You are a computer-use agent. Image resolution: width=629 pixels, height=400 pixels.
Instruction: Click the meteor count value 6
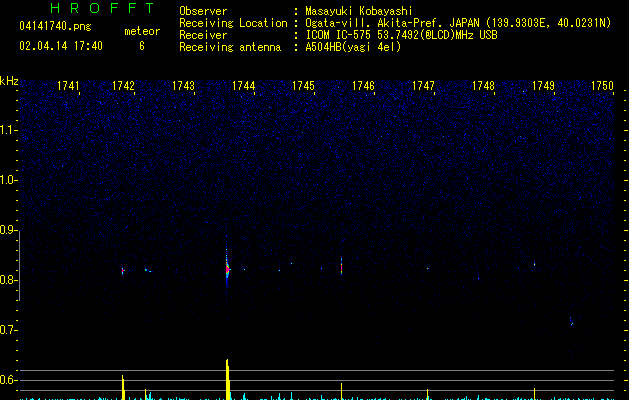(142, 46)
